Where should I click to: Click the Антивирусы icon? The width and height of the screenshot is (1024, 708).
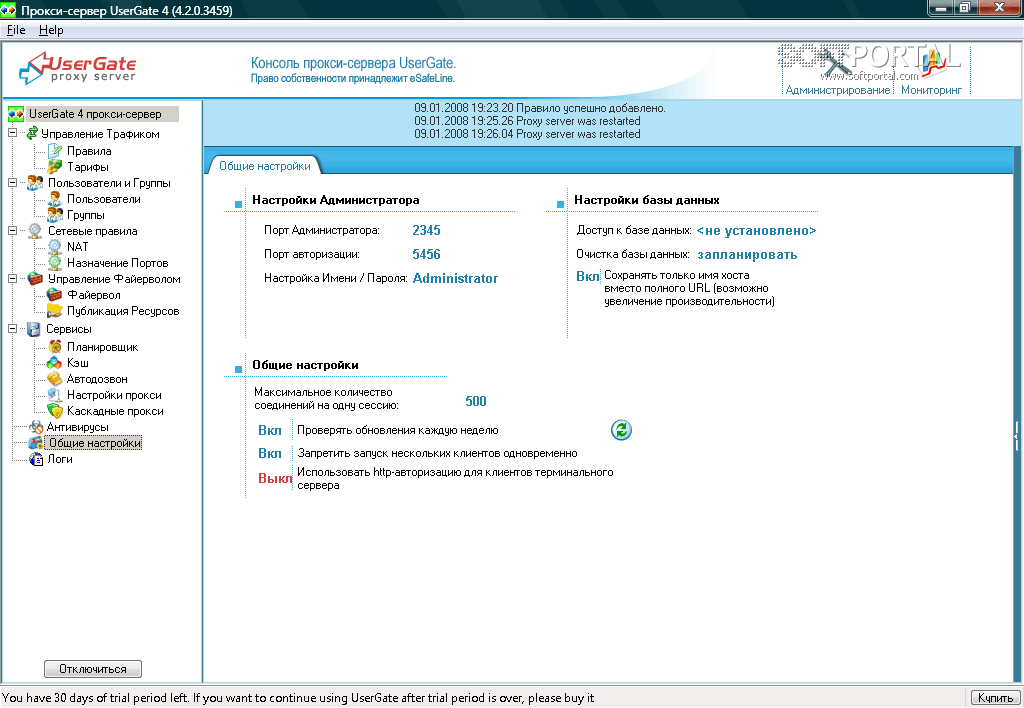tap(37, 426)
